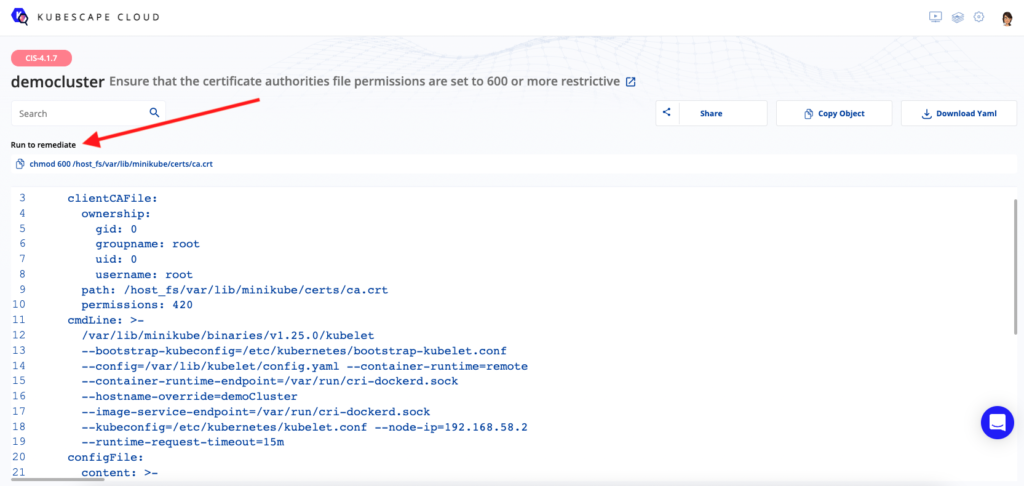Image resolution: width=1024 pixels, height=486 pixels.
Task: Click the '--container-runtime-endpoint' line
Action: (270, 381)
